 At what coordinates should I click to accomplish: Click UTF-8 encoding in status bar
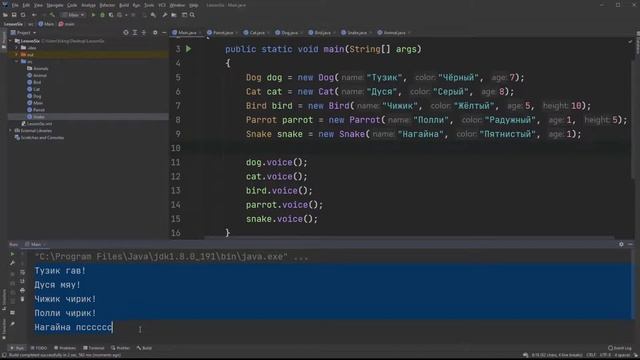click(605, 355)
